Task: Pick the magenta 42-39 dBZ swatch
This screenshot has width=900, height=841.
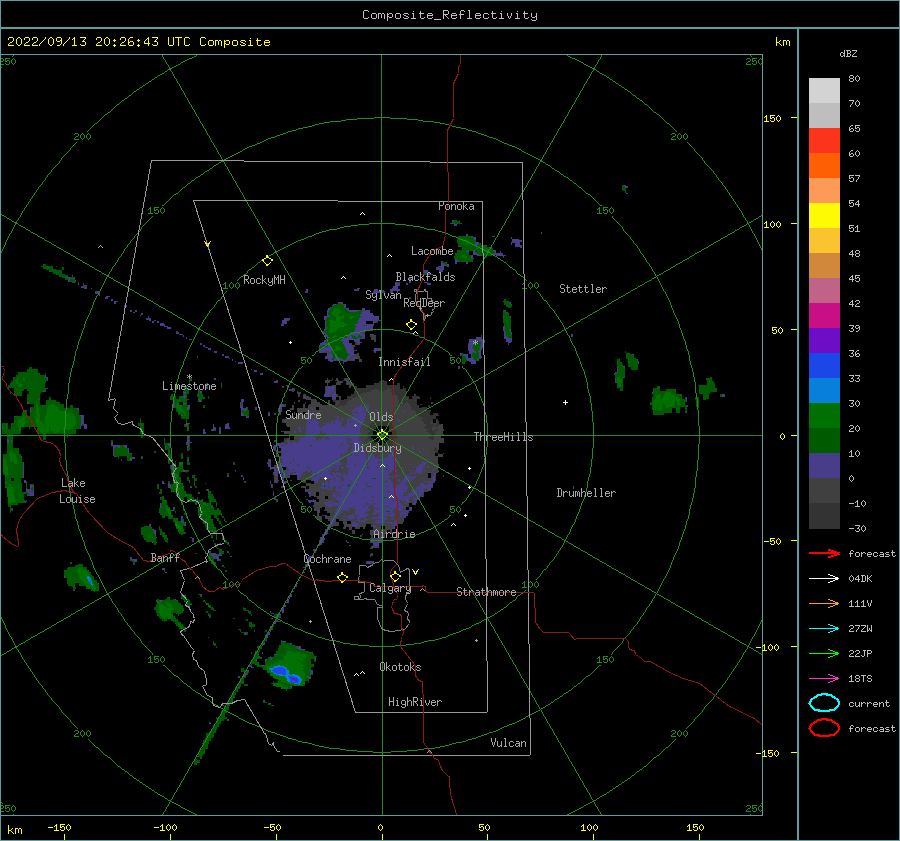Action: coord(824,316)
